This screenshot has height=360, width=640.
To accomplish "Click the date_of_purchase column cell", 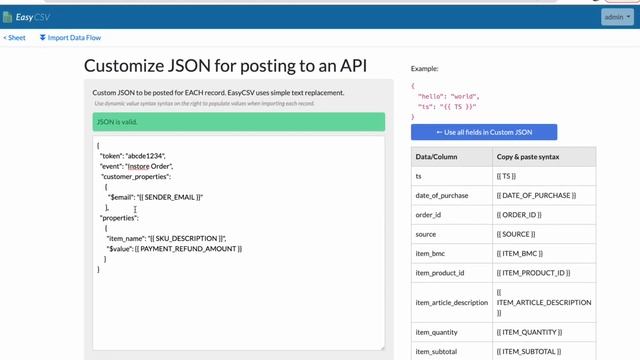I will [x=452, y=196].
